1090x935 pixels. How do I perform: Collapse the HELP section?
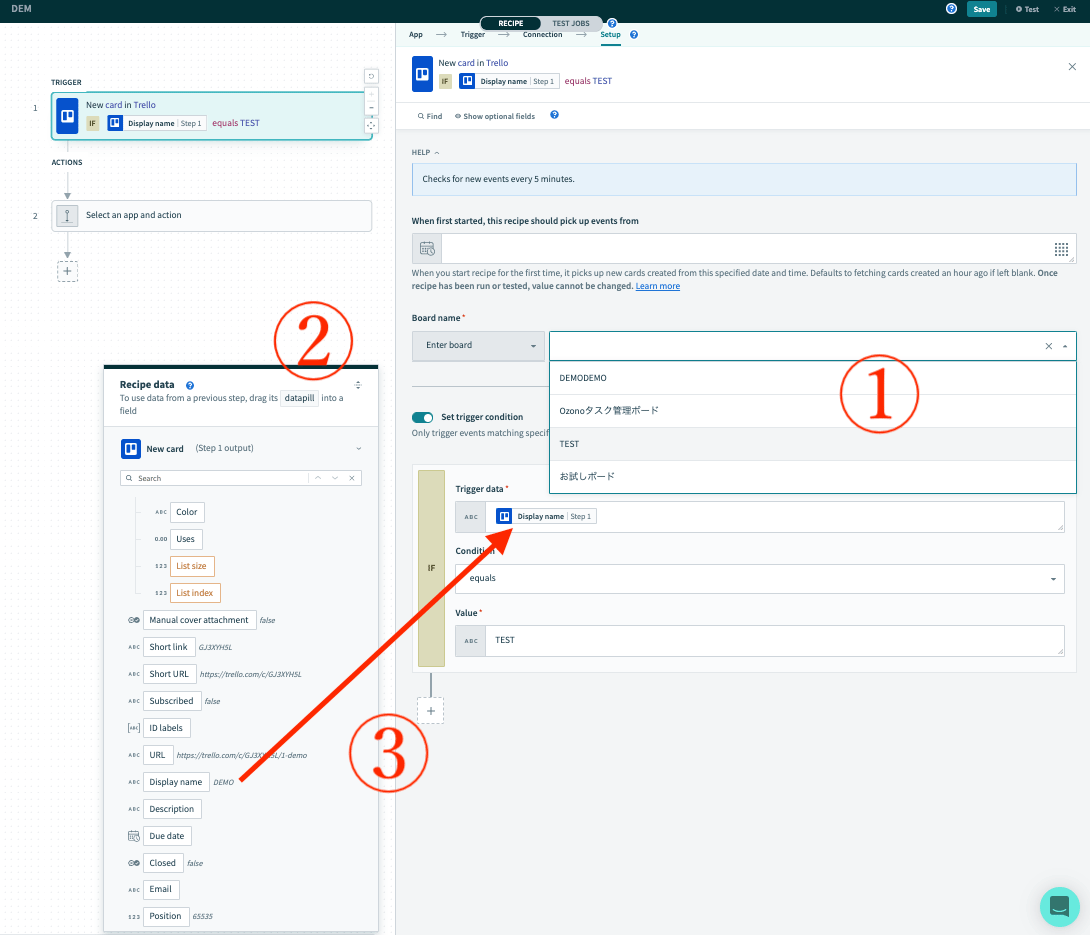[x=425, y=153]
